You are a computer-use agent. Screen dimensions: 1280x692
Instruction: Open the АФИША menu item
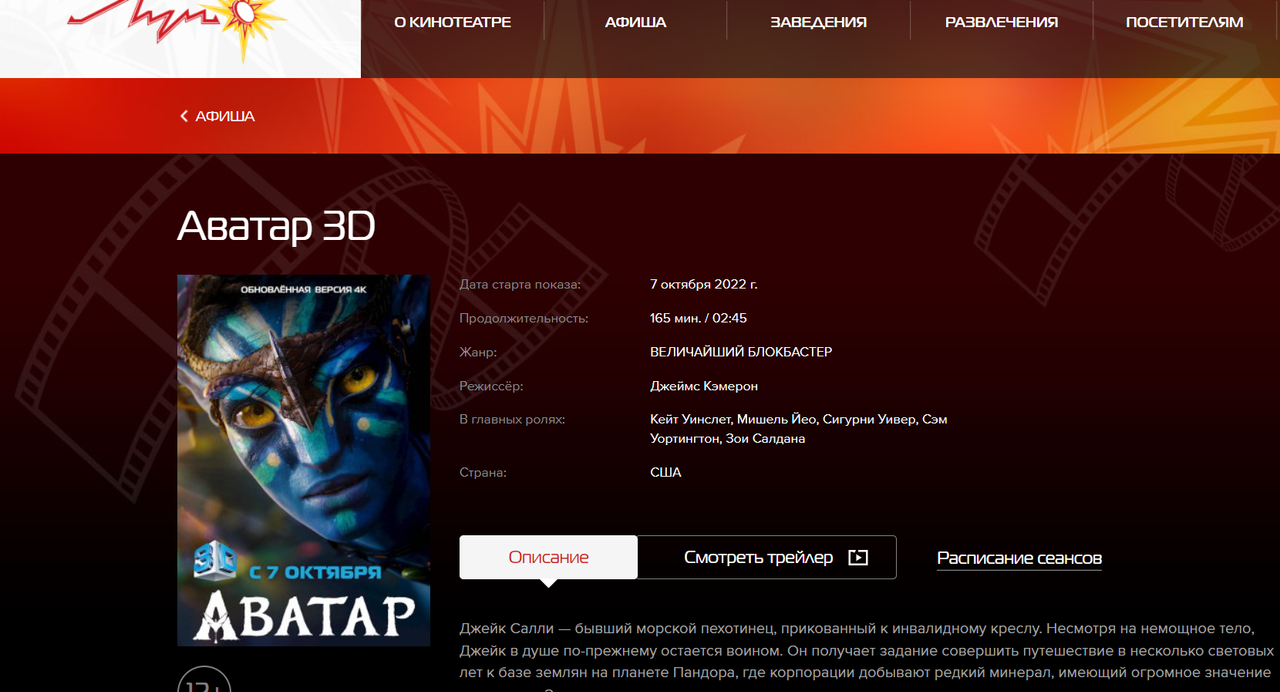(x=635, y=22)
